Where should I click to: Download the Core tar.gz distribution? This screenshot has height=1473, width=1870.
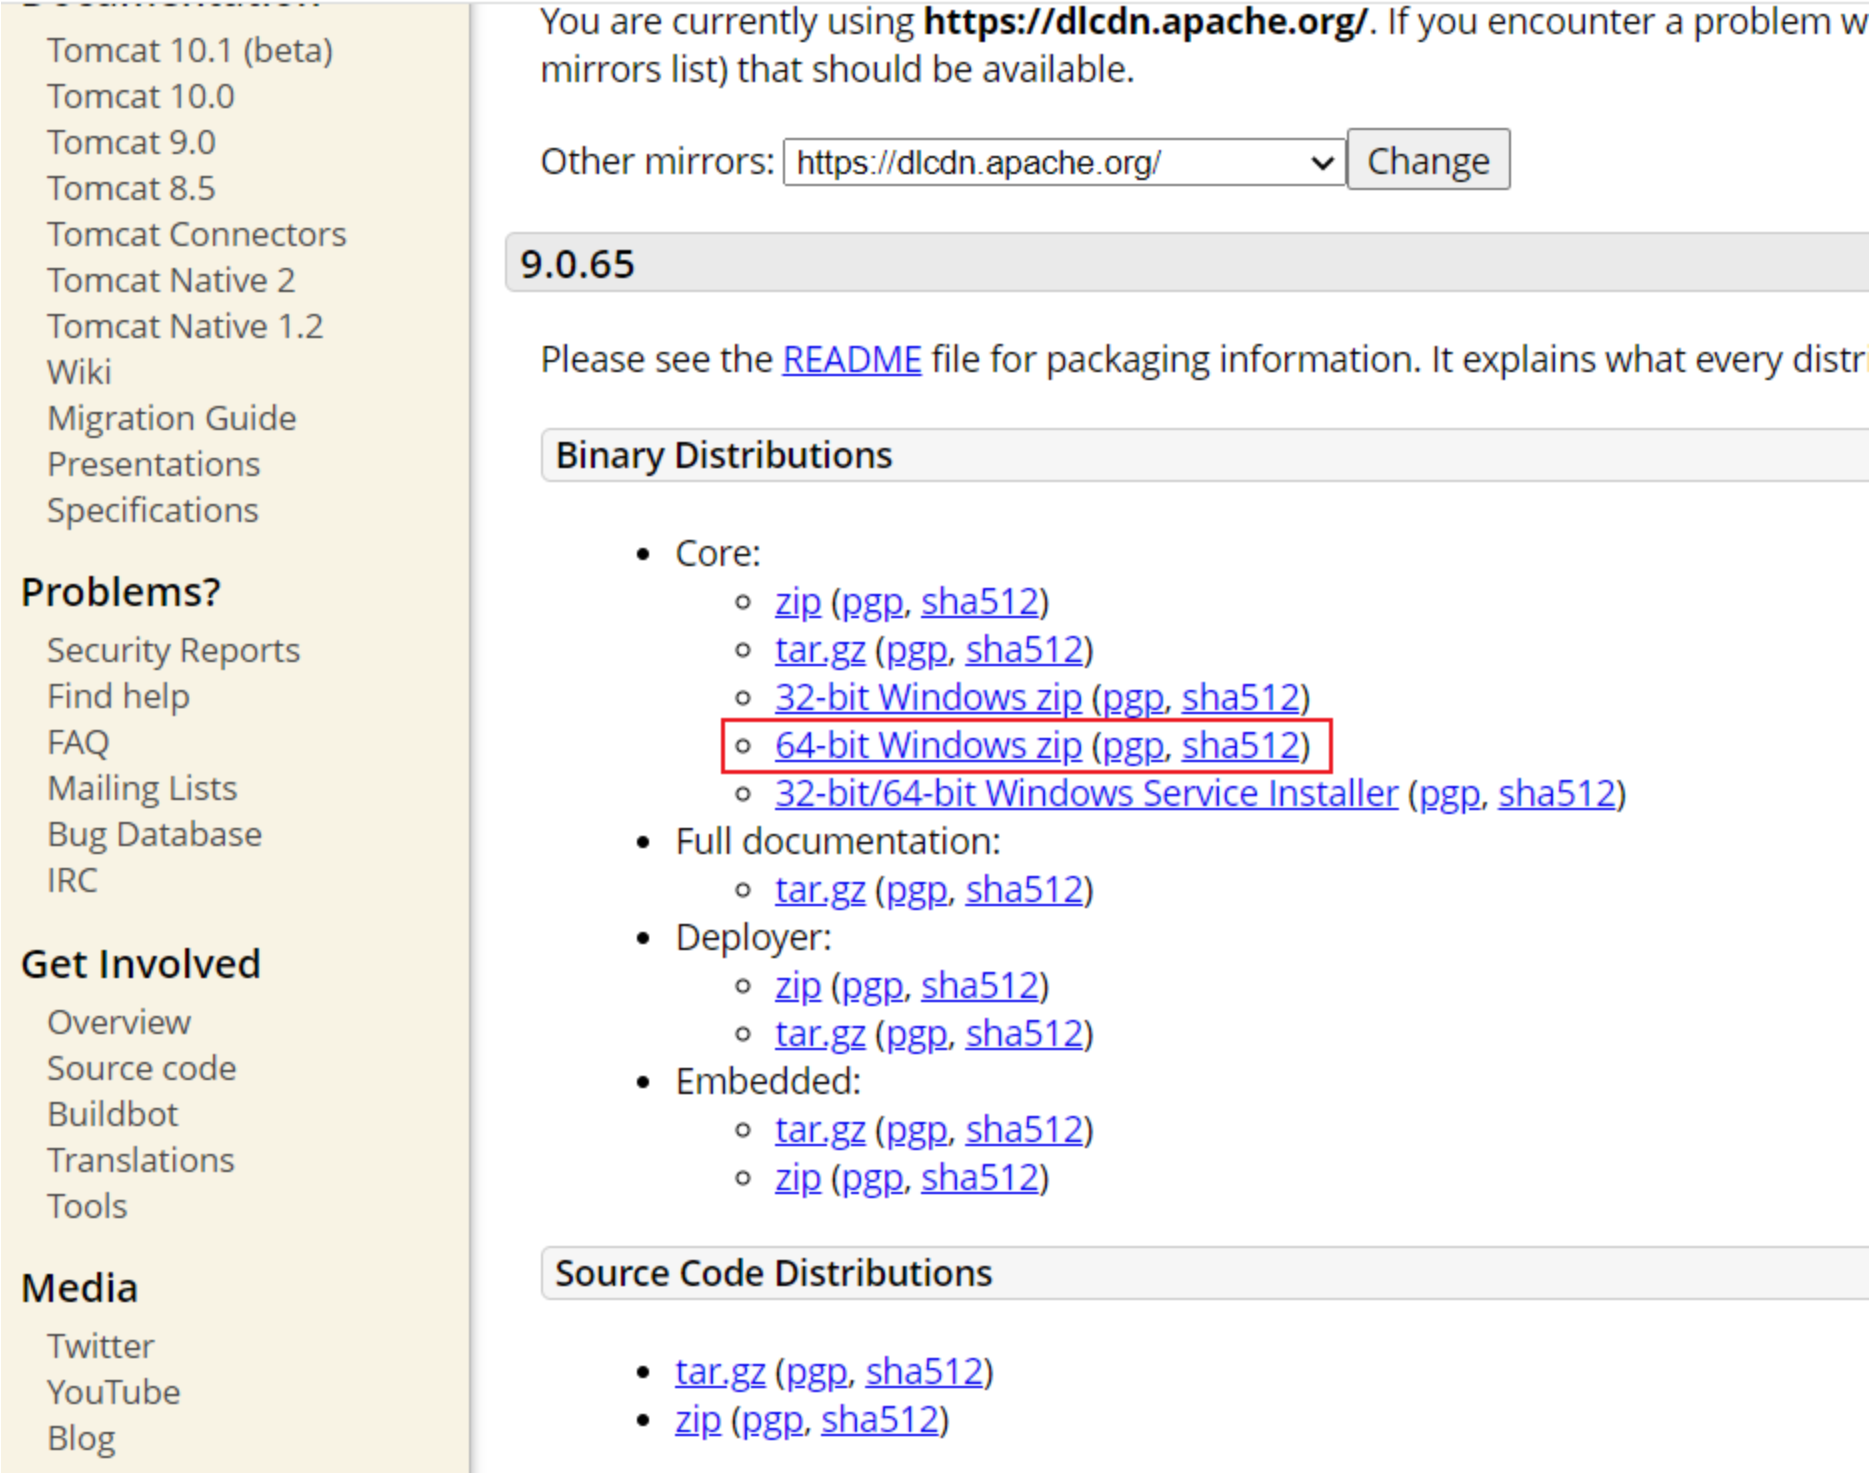pos(820,650)
